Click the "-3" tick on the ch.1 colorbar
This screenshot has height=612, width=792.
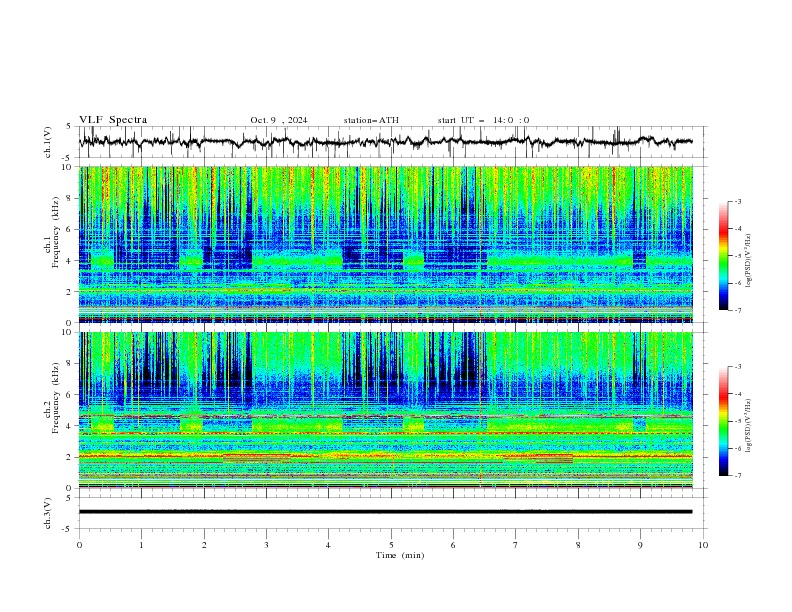[x=737, y=201]
